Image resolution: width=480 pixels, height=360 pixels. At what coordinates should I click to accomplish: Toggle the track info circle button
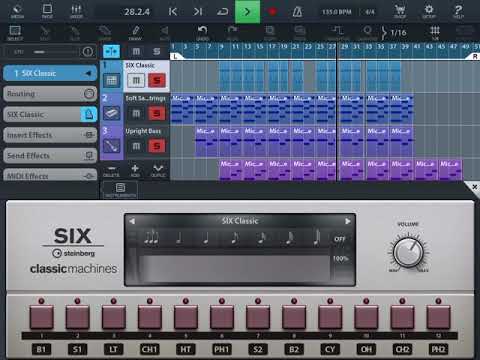tap(88, 52)
